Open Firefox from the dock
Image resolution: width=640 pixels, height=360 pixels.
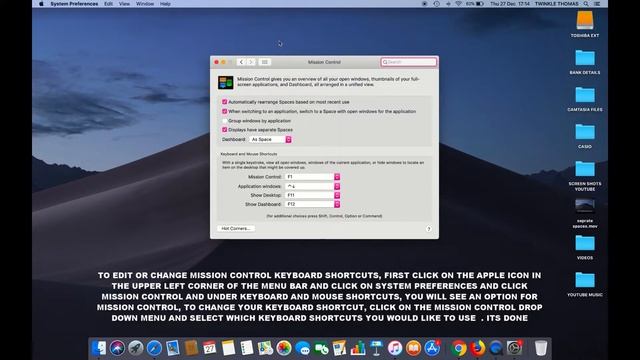[x=477, y=348]
